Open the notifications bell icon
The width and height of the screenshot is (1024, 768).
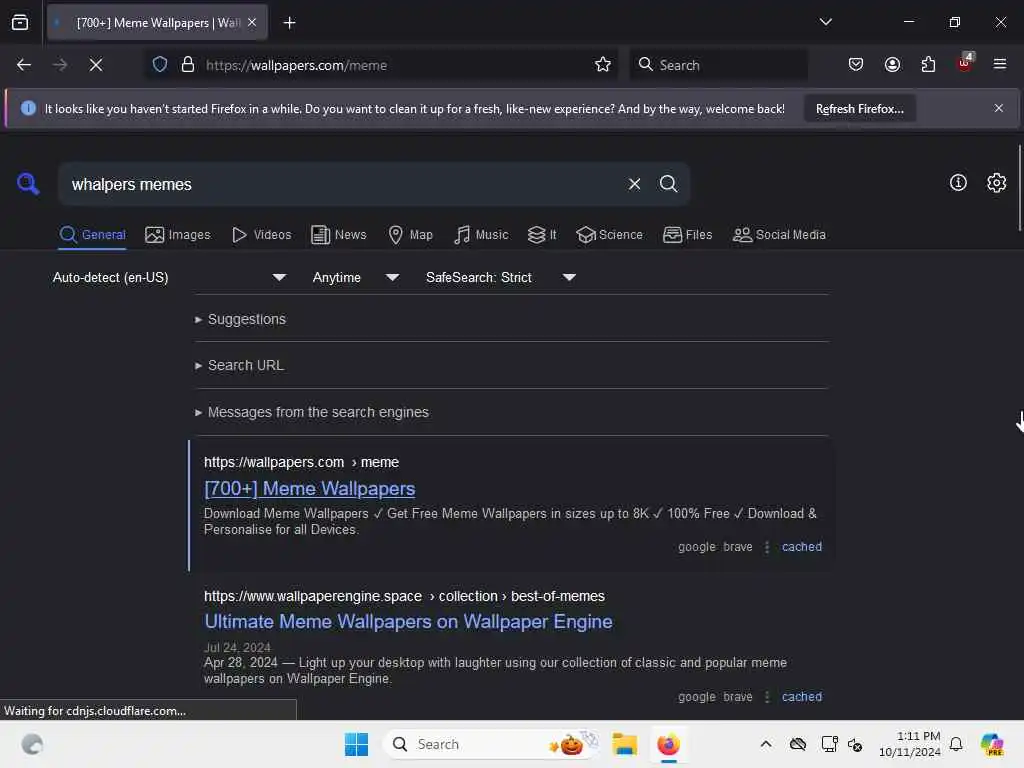point(955,744)
